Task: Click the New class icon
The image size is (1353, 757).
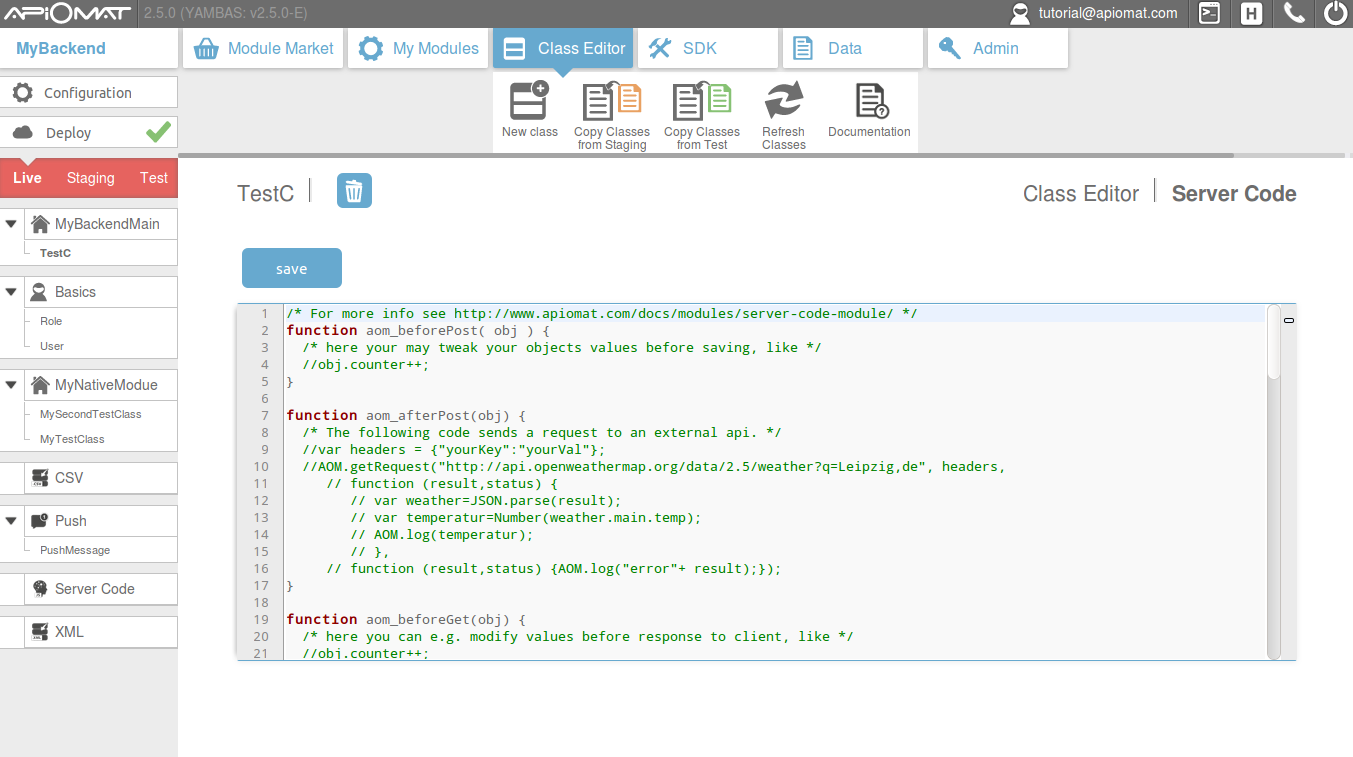Action: click(529, 100)
